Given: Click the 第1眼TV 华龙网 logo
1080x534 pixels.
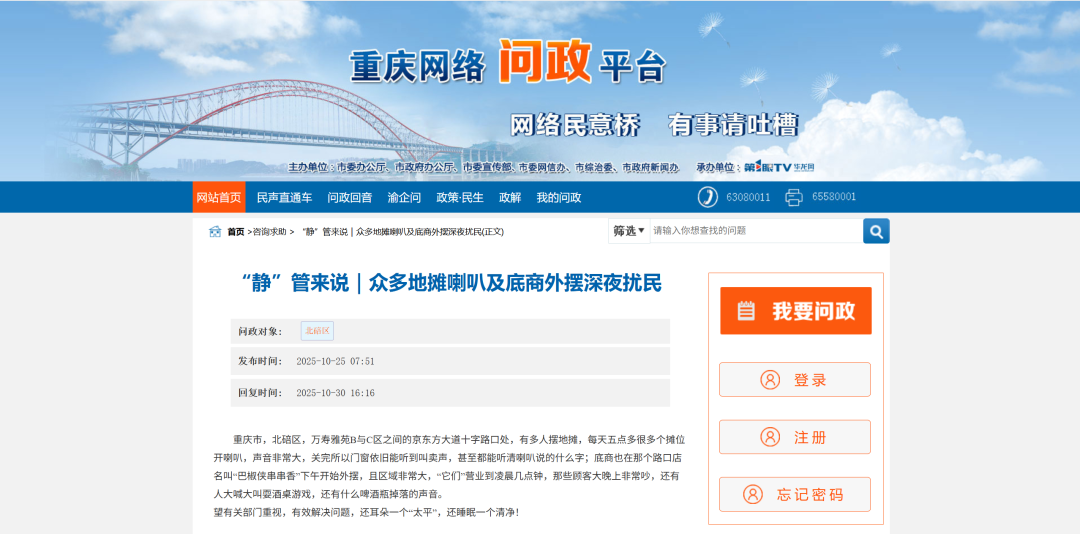Looking at the screenshot, I should point(779,167).
